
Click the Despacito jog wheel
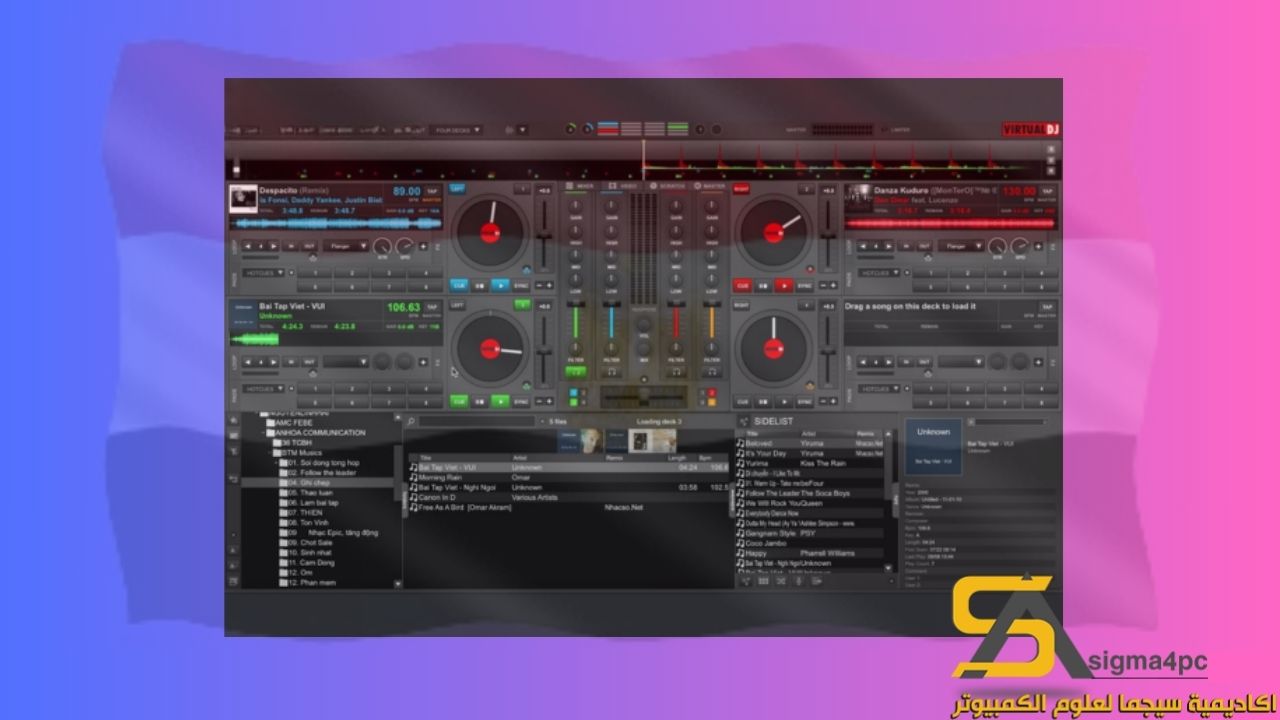pyautogui.click(x=490, y=233)
